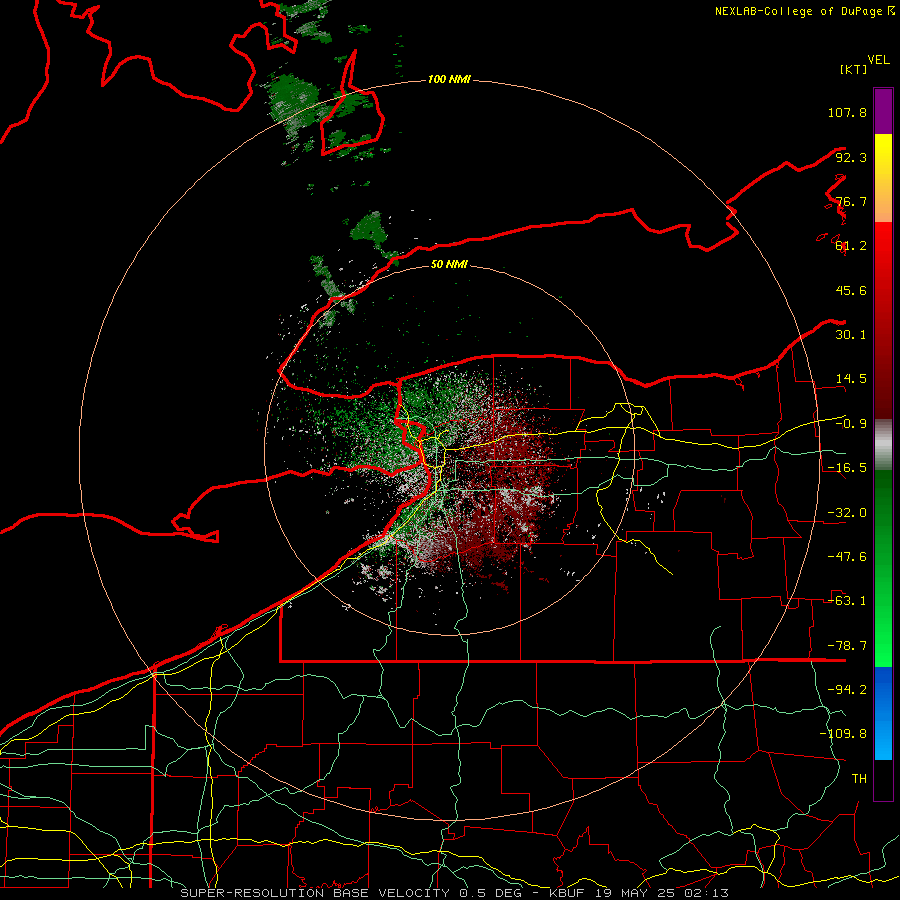Click the 61.2 velocity scale value
This screenshot has width=900, height=900.
851,246
